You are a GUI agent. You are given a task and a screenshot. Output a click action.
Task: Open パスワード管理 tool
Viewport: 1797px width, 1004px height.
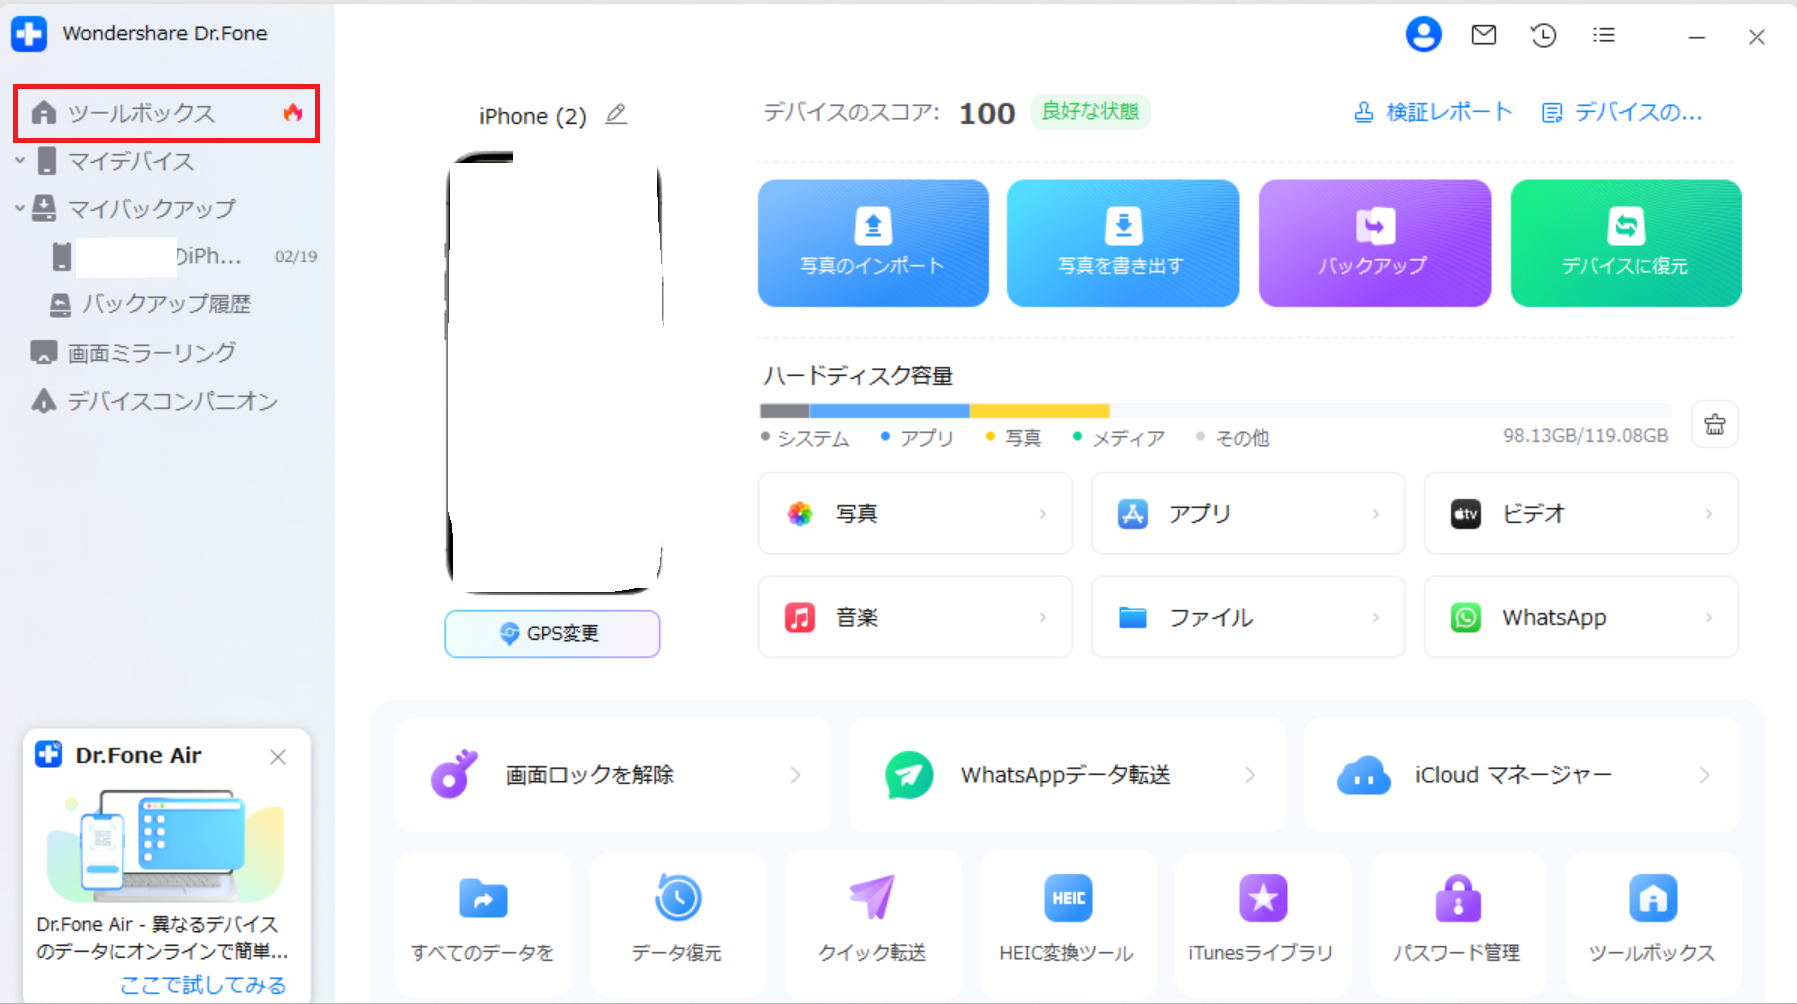click(1457, 923)
